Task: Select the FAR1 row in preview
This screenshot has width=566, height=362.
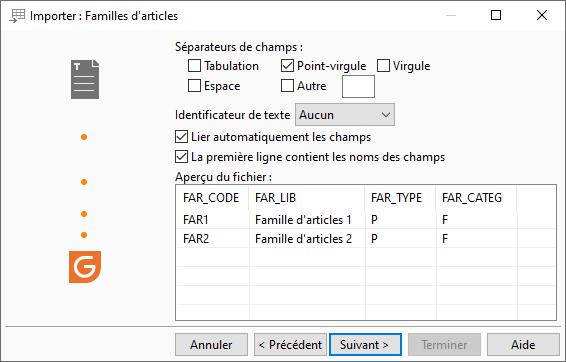Action: 366,219
